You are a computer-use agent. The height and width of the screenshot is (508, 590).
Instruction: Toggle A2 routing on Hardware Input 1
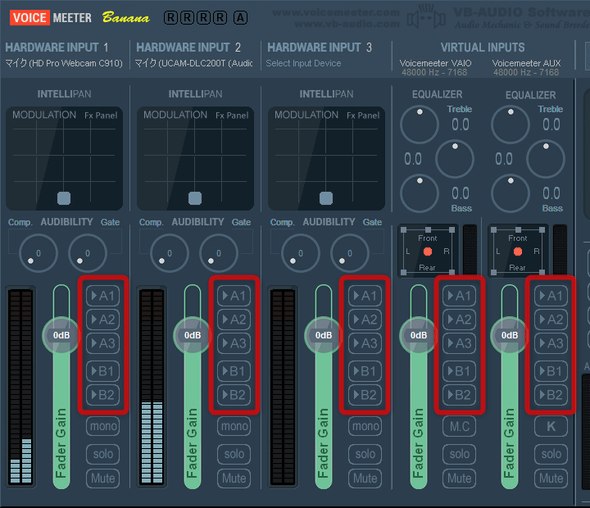103,319
